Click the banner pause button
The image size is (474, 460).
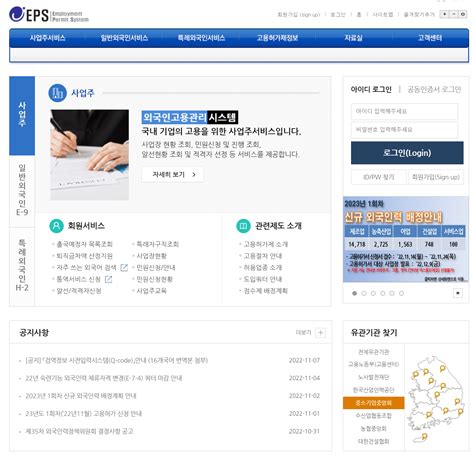[458, 293]
